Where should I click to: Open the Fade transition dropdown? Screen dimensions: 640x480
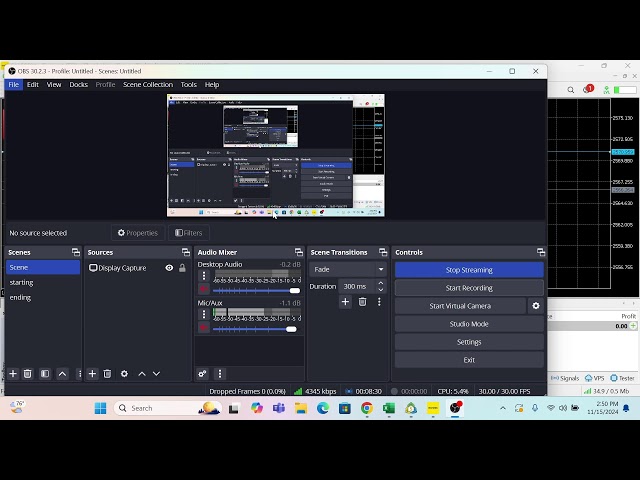(x=348, y=269)
